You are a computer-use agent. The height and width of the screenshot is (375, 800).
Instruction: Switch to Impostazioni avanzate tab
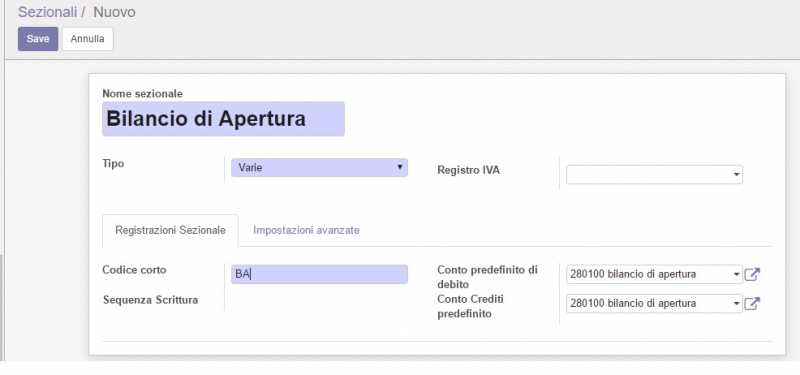click(x=306, y=230)
